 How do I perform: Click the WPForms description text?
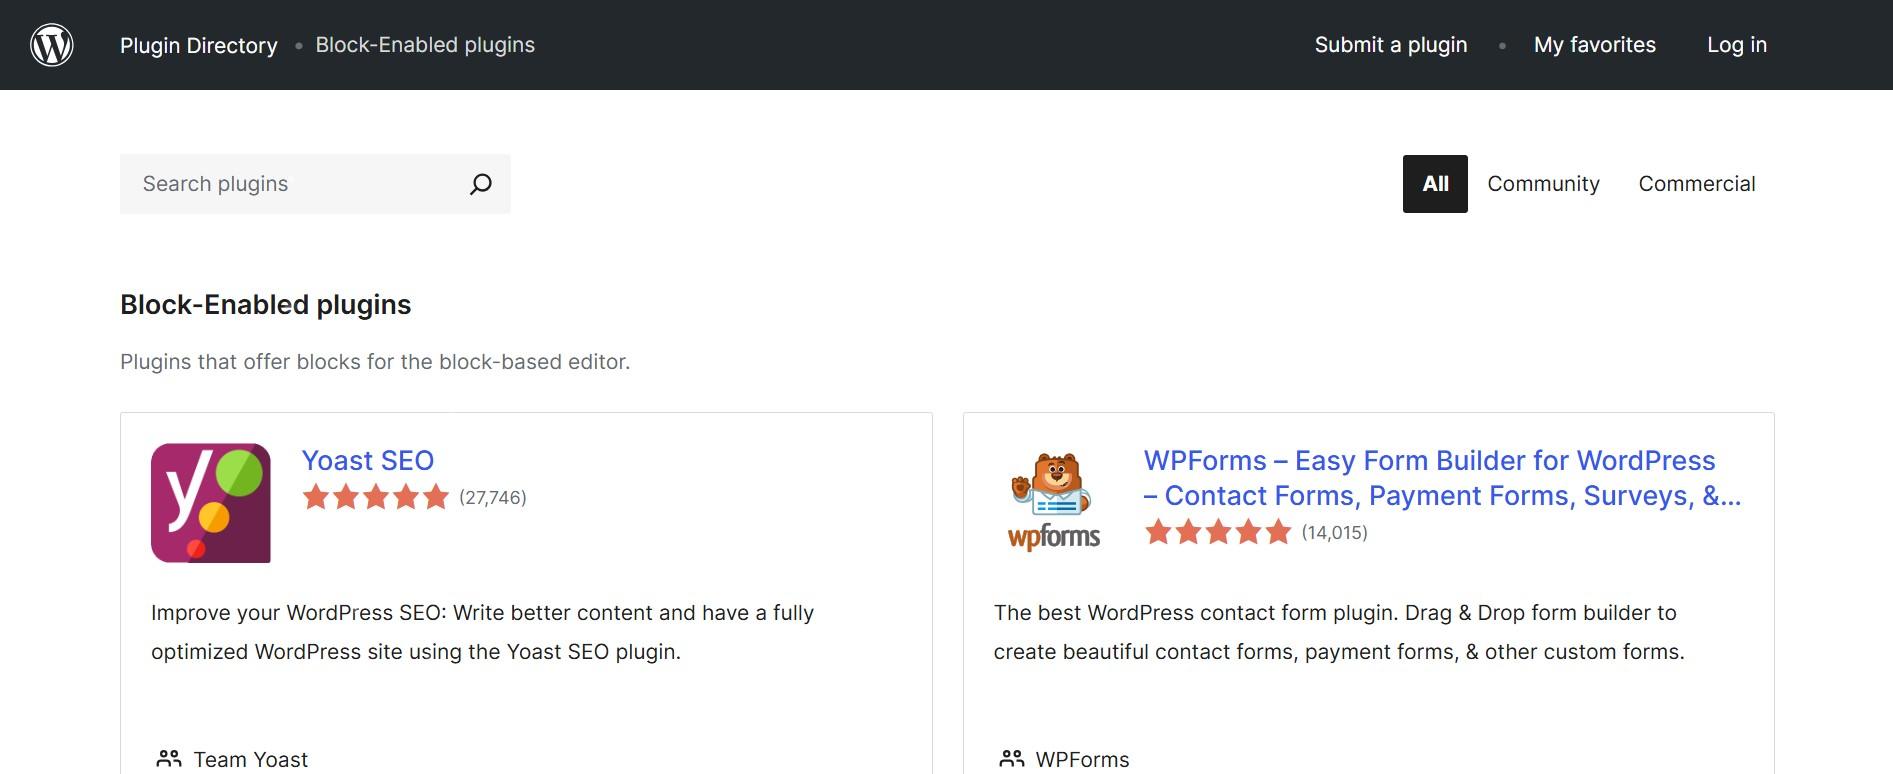click(x=1339, y=632)
